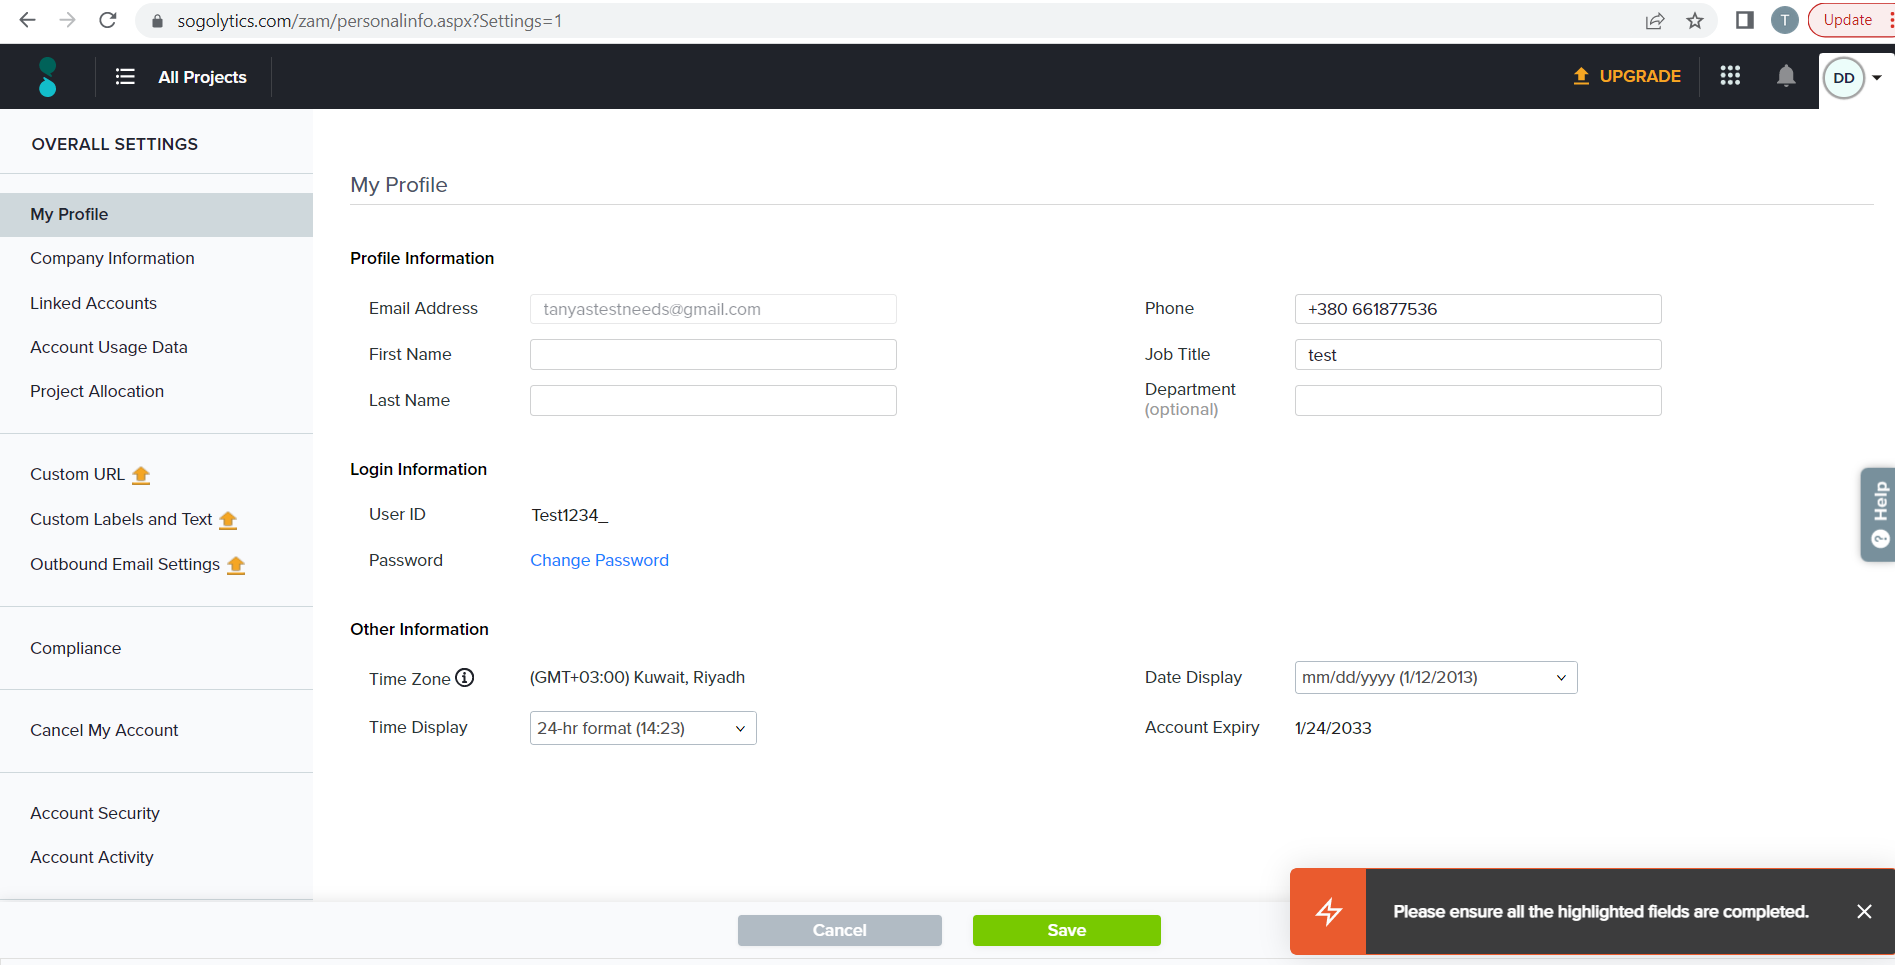
Task: Open Account Security settings
Action: [x=95, y=813]
